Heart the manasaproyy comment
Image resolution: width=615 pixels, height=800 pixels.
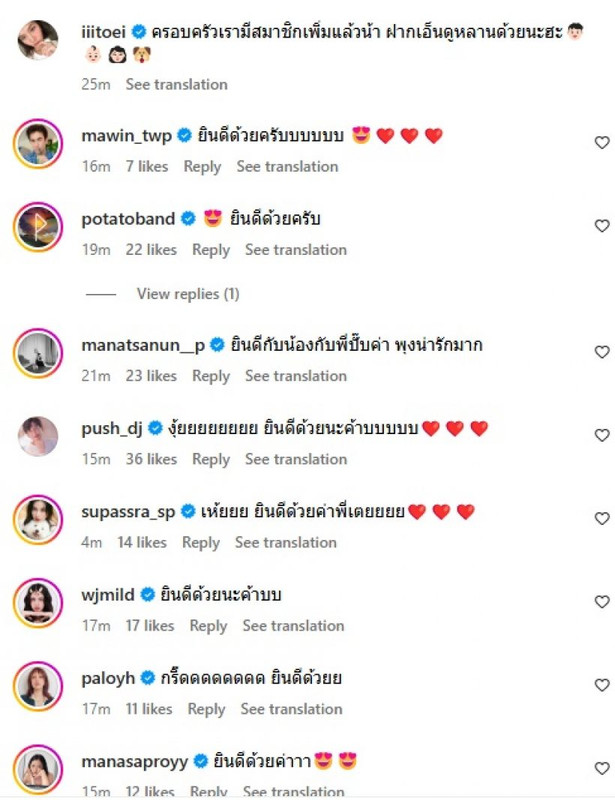tap(602, 768)
